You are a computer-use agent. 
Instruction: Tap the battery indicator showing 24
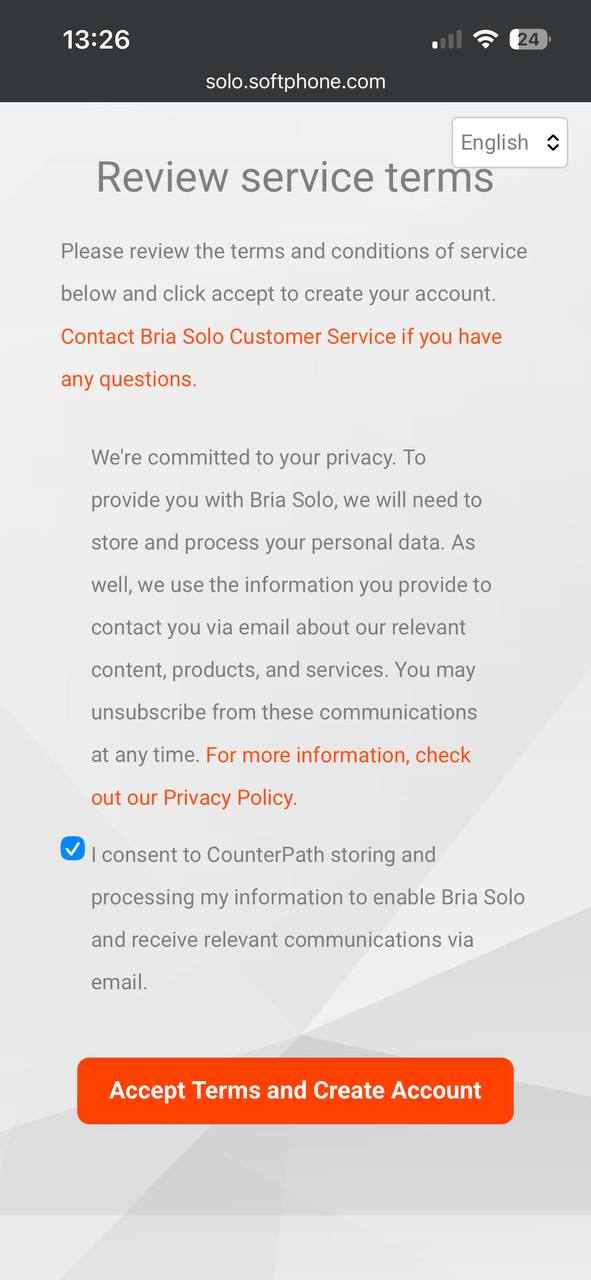pyautogui.click(x=530, y=40)
